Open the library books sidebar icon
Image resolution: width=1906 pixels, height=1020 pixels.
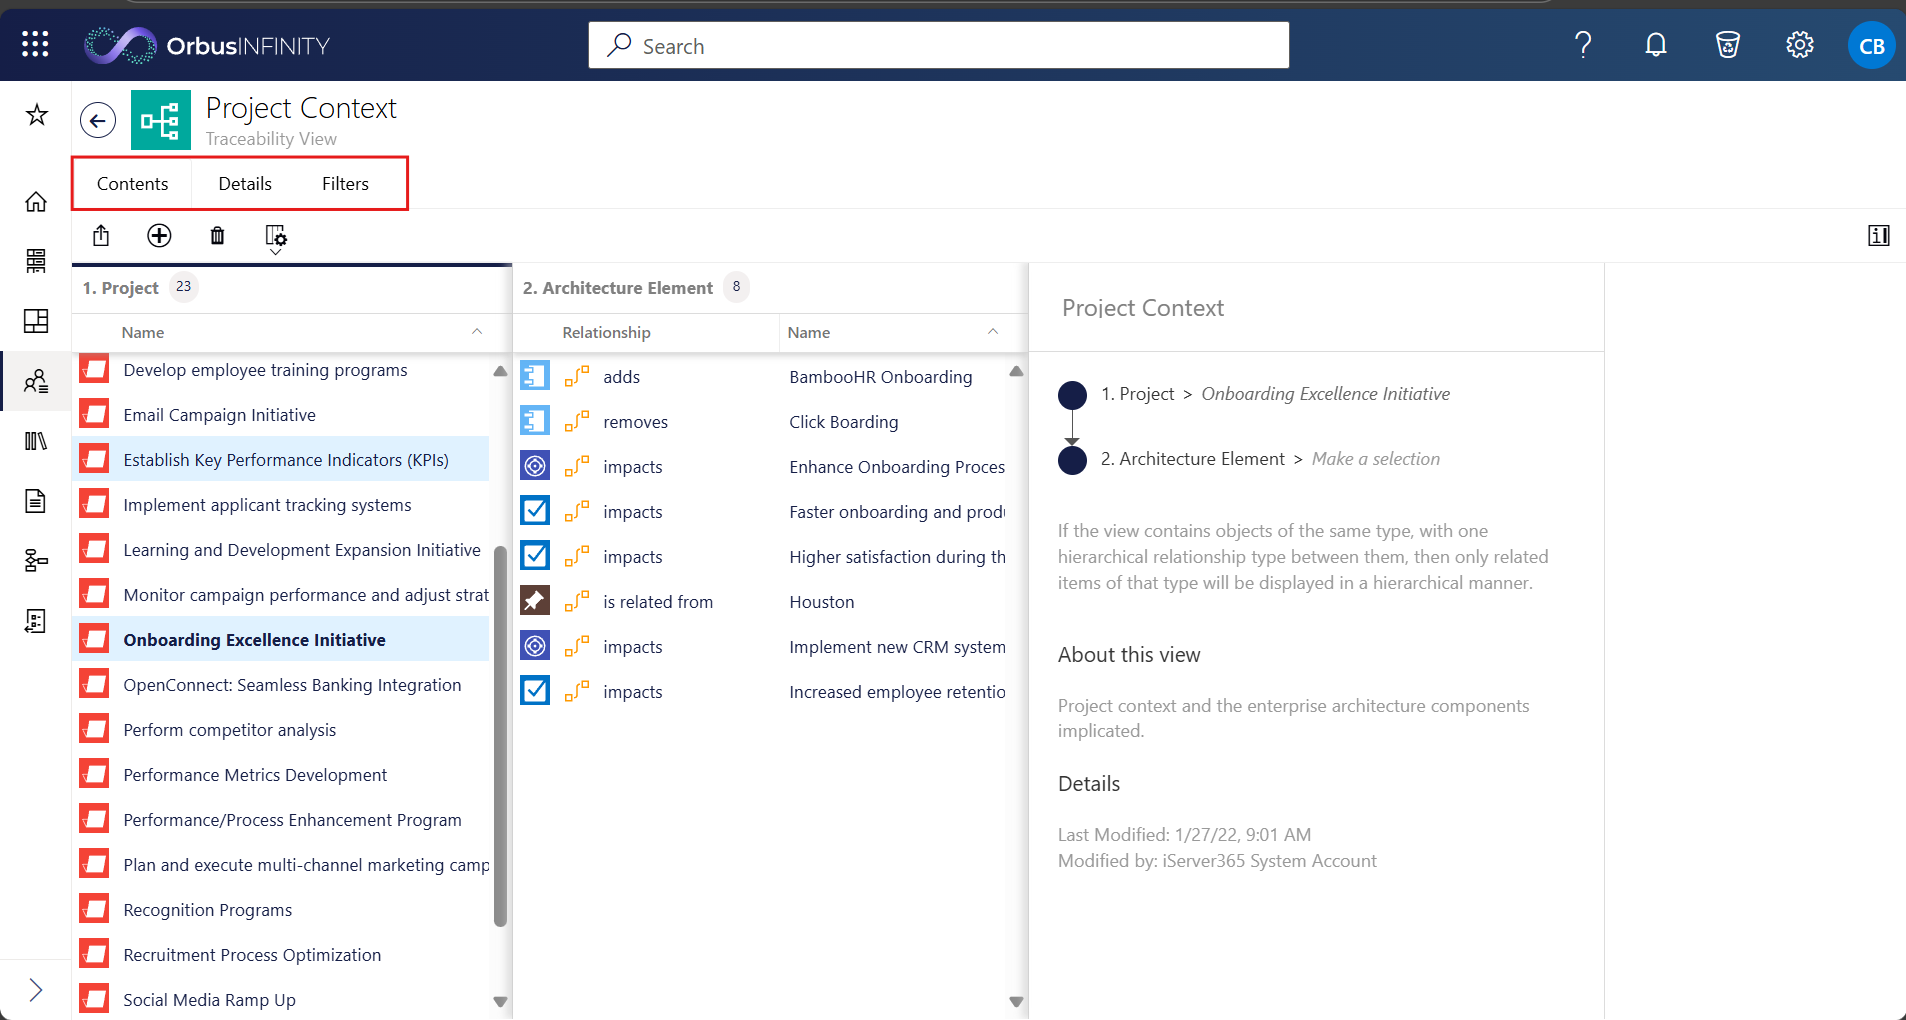(36, 441)
